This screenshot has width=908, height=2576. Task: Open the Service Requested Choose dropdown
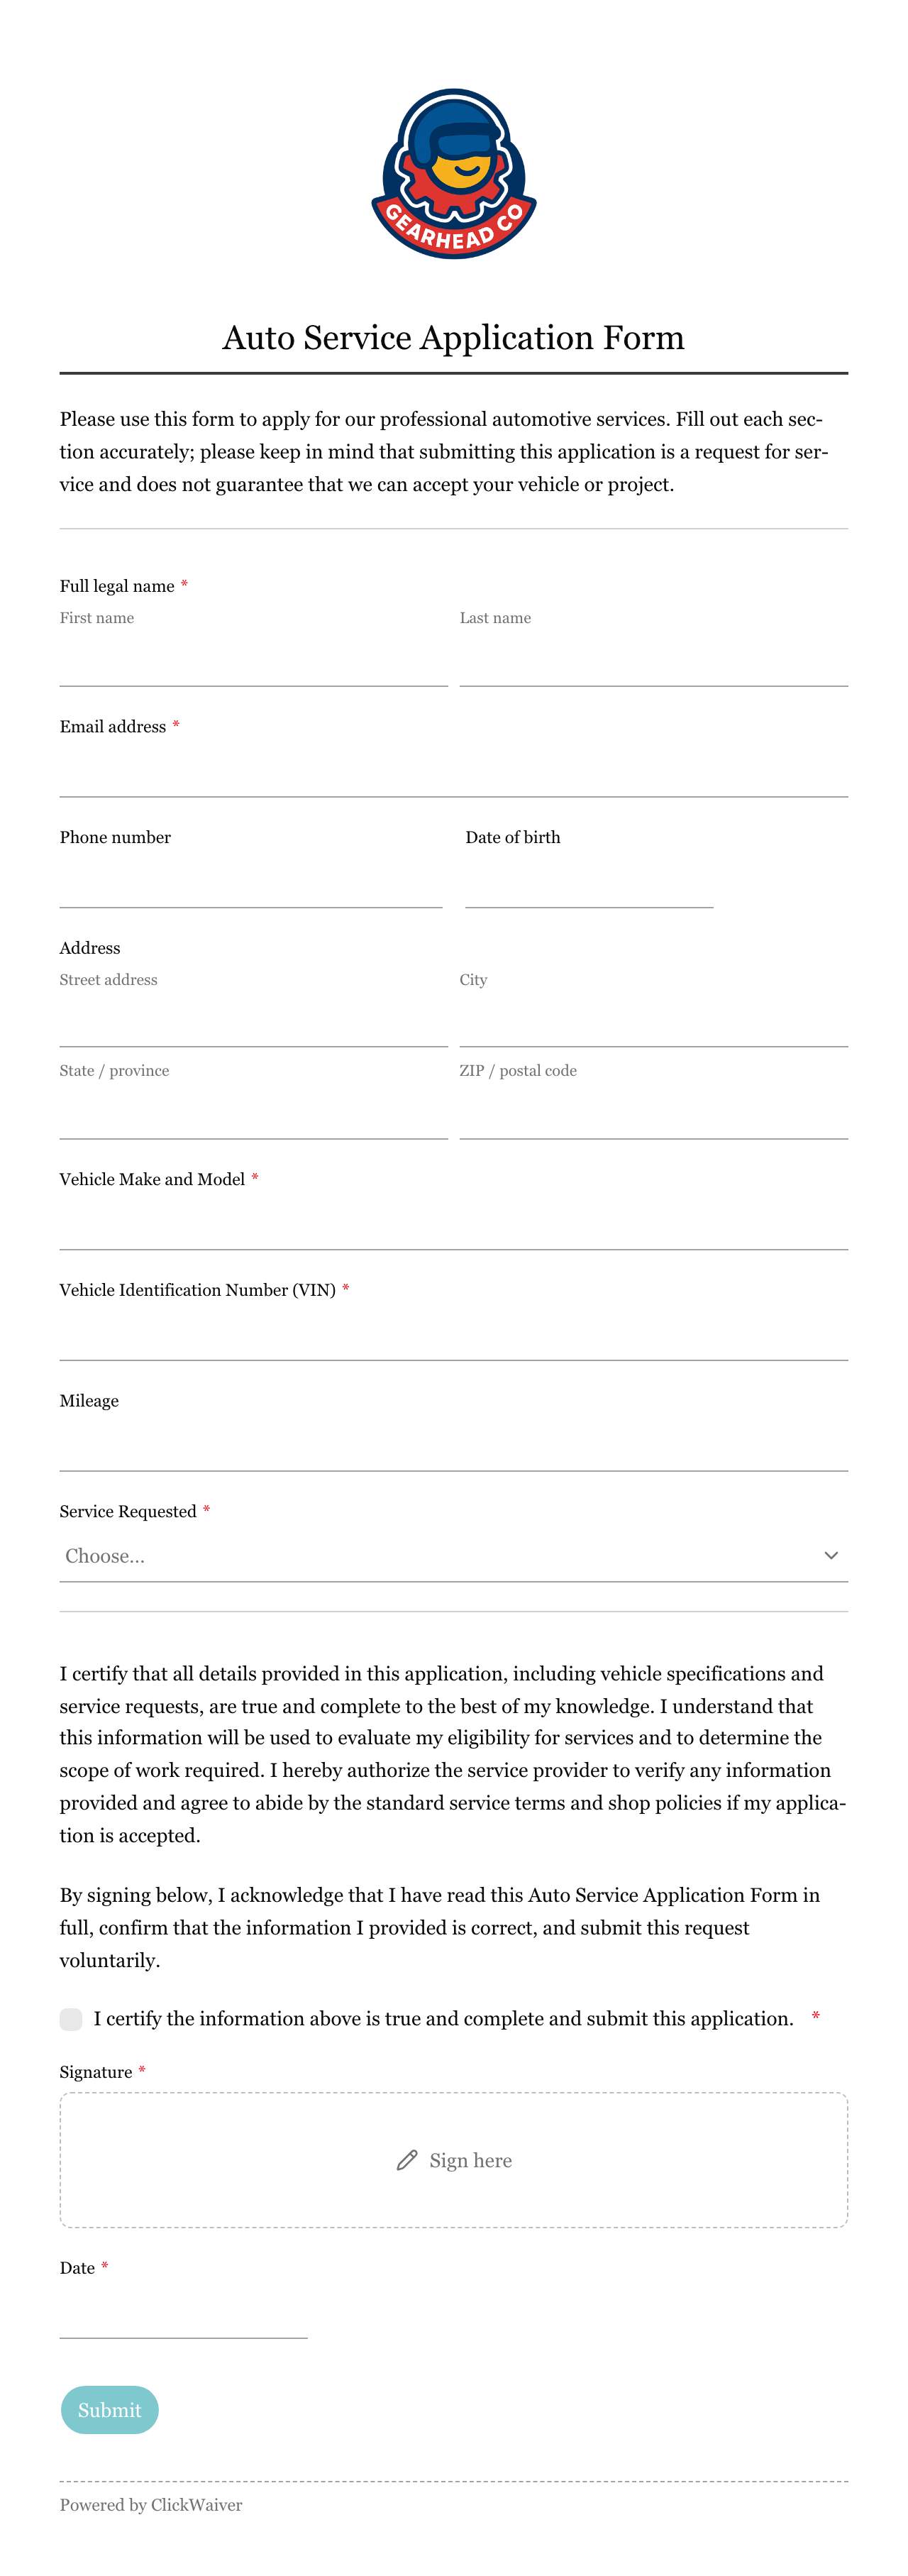point(453,1555)
